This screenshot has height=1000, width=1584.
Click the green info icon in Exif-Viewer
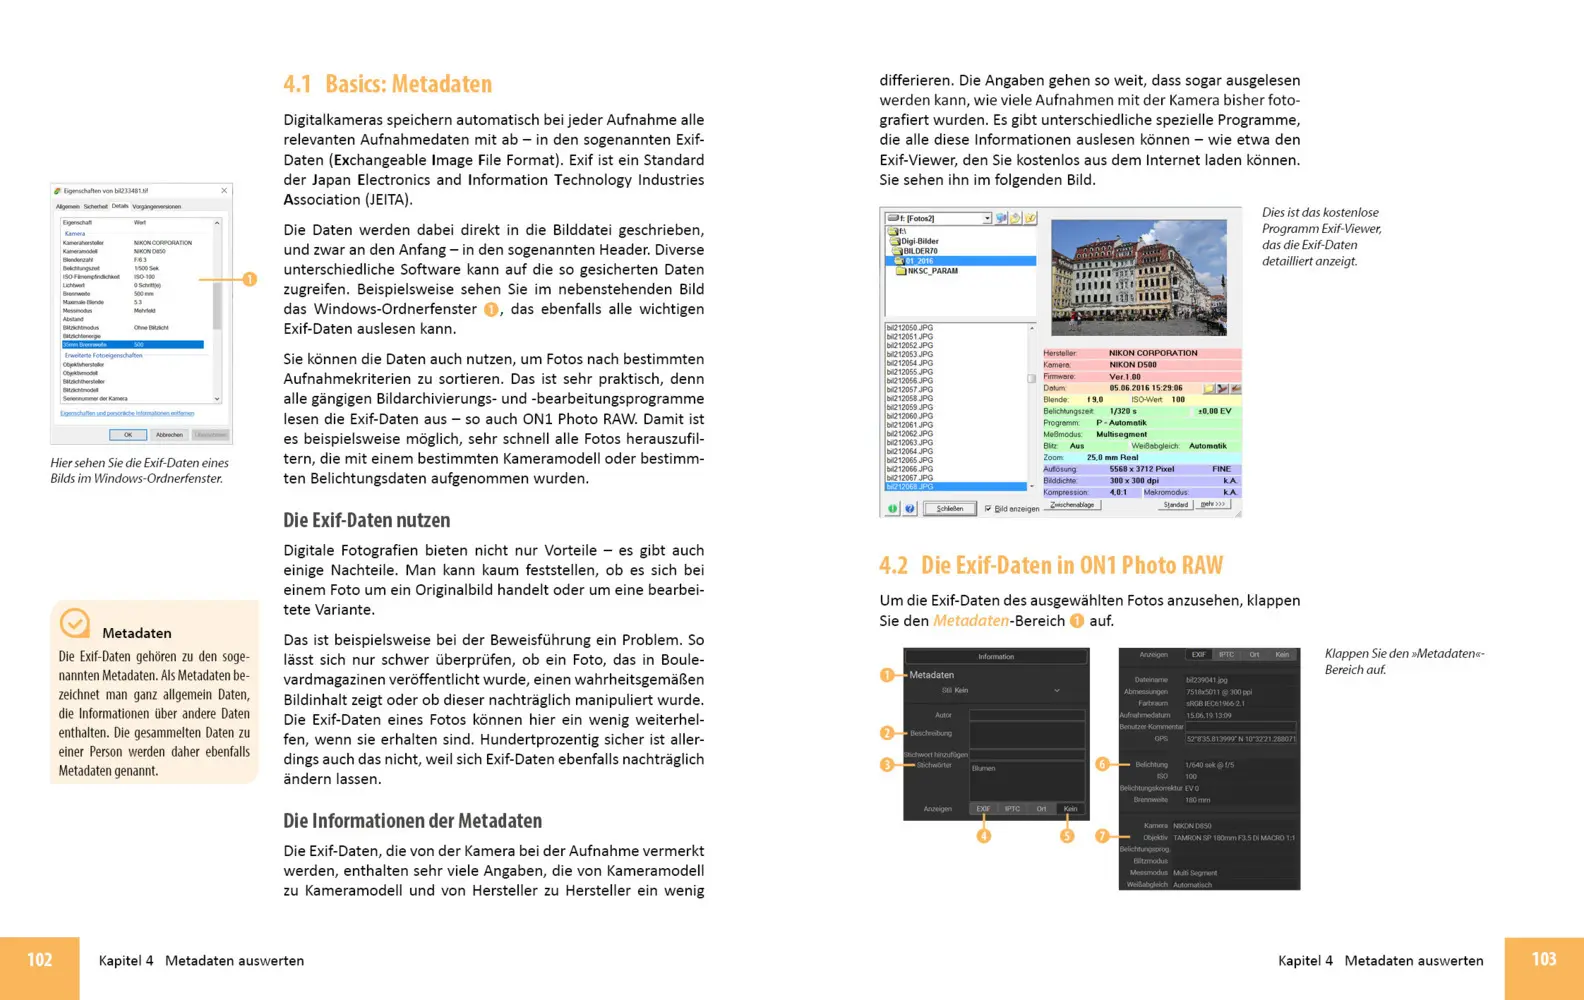pyautogui.click(x=892, y=509)
